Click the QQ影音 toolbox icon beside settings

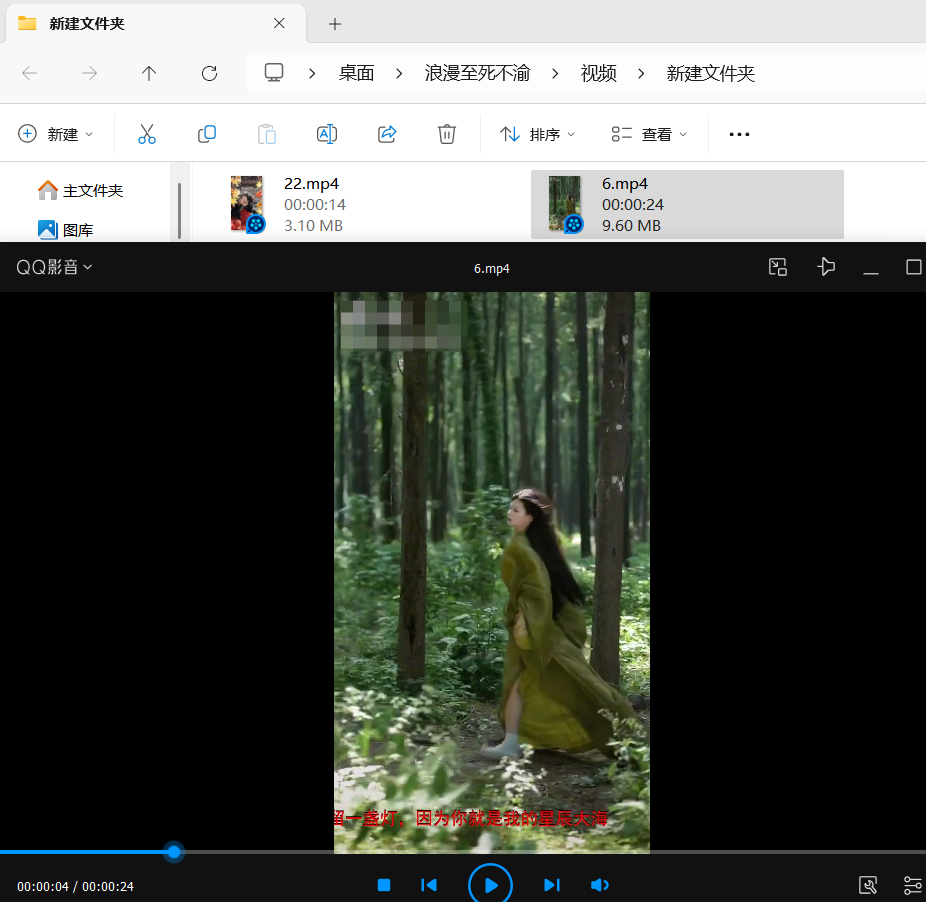point(868,885)
